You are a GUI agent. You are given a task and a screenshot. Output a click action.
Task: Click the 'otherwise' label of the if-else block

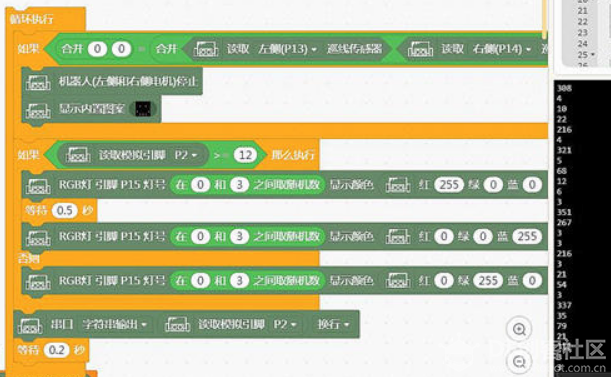click(x=28, y=258)
